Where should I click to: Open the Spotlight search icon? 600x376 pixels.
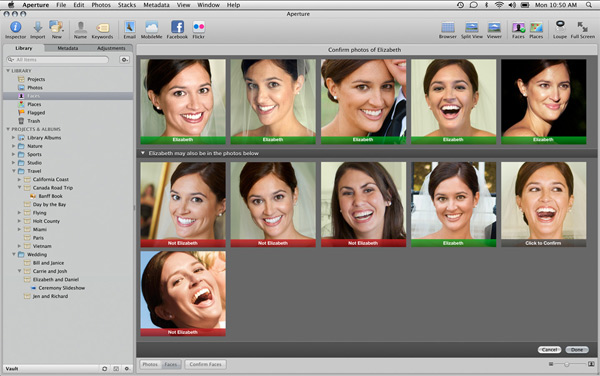(x=589, y=5)
